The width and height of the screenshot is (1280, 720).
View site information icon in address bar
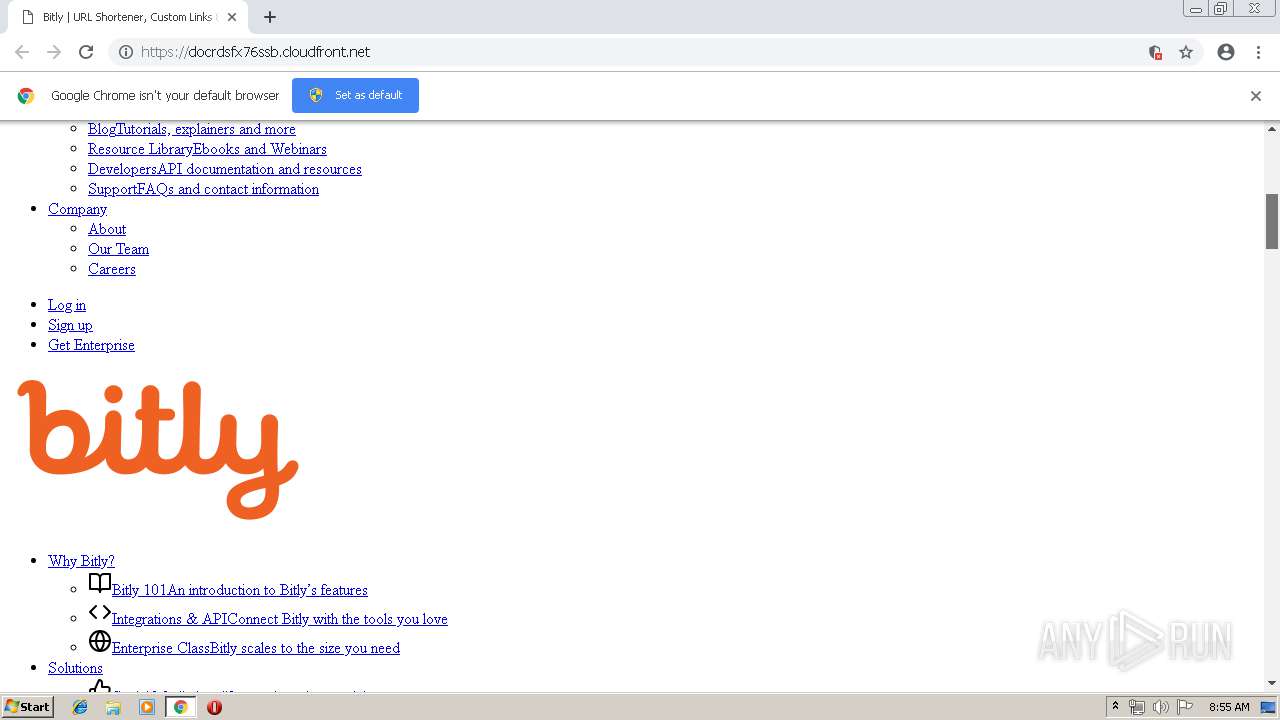tap(126, 52)
